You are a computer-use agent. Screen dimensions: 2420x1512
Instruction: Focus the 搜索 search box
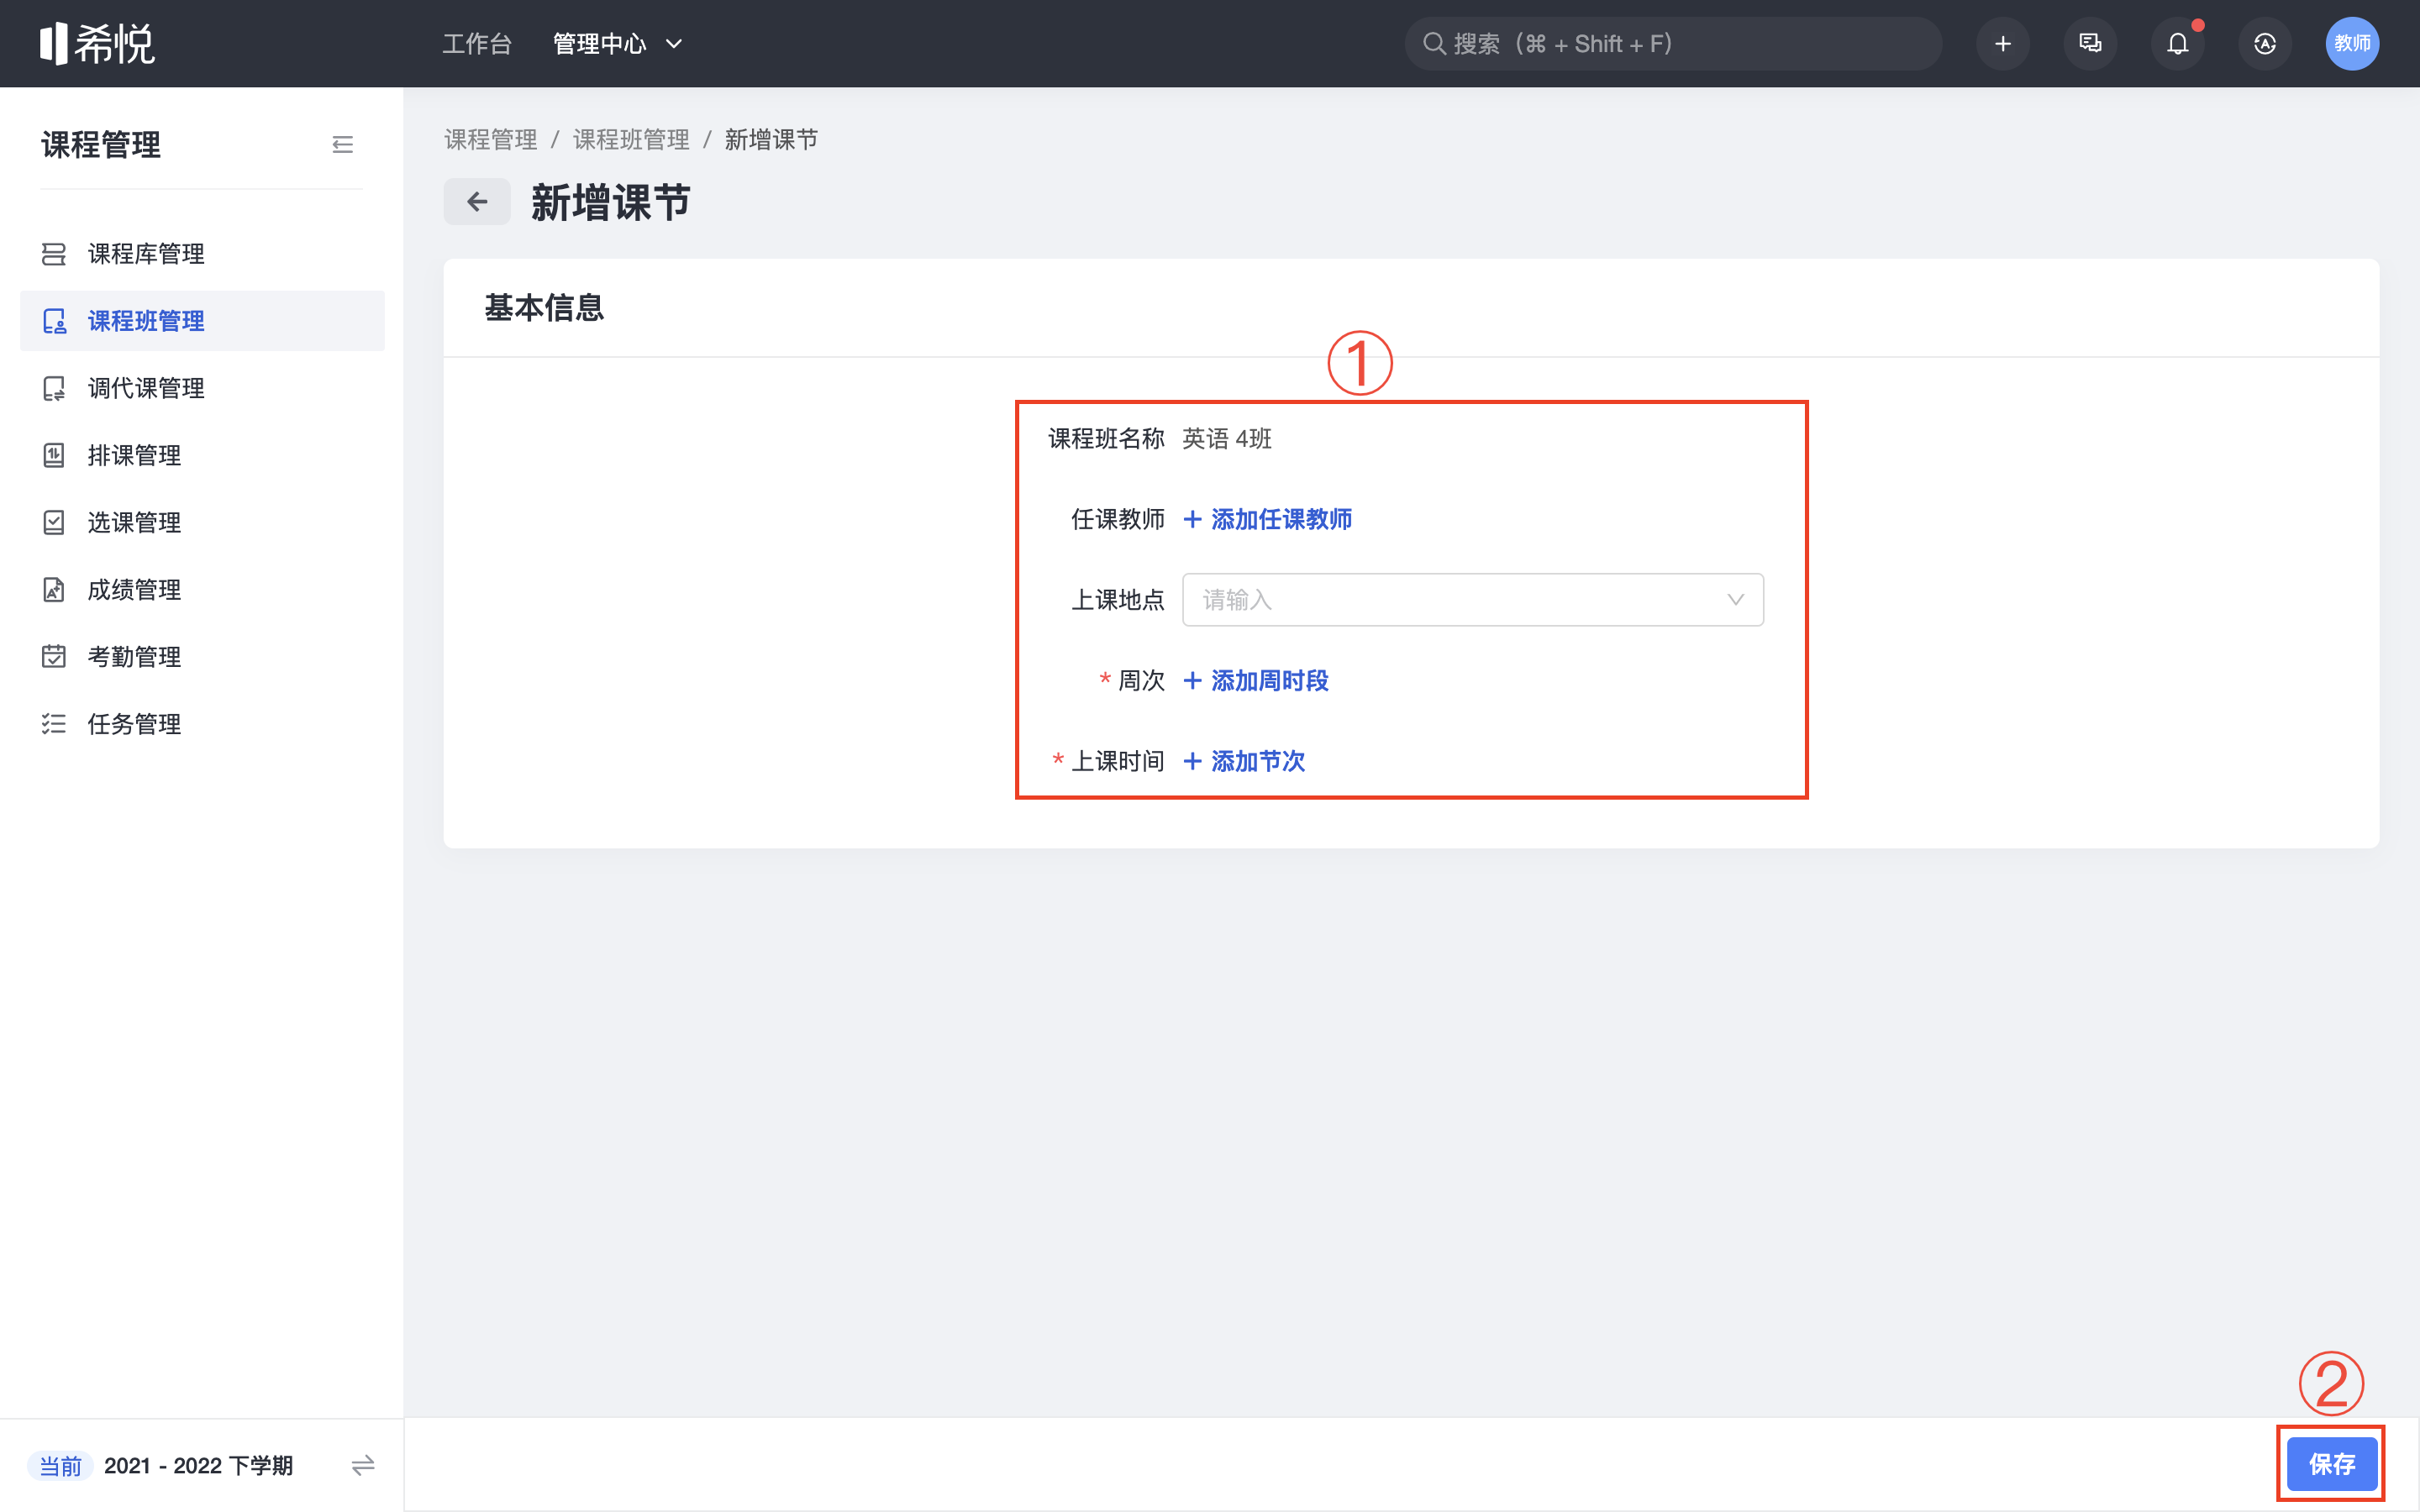point(1673,44)
